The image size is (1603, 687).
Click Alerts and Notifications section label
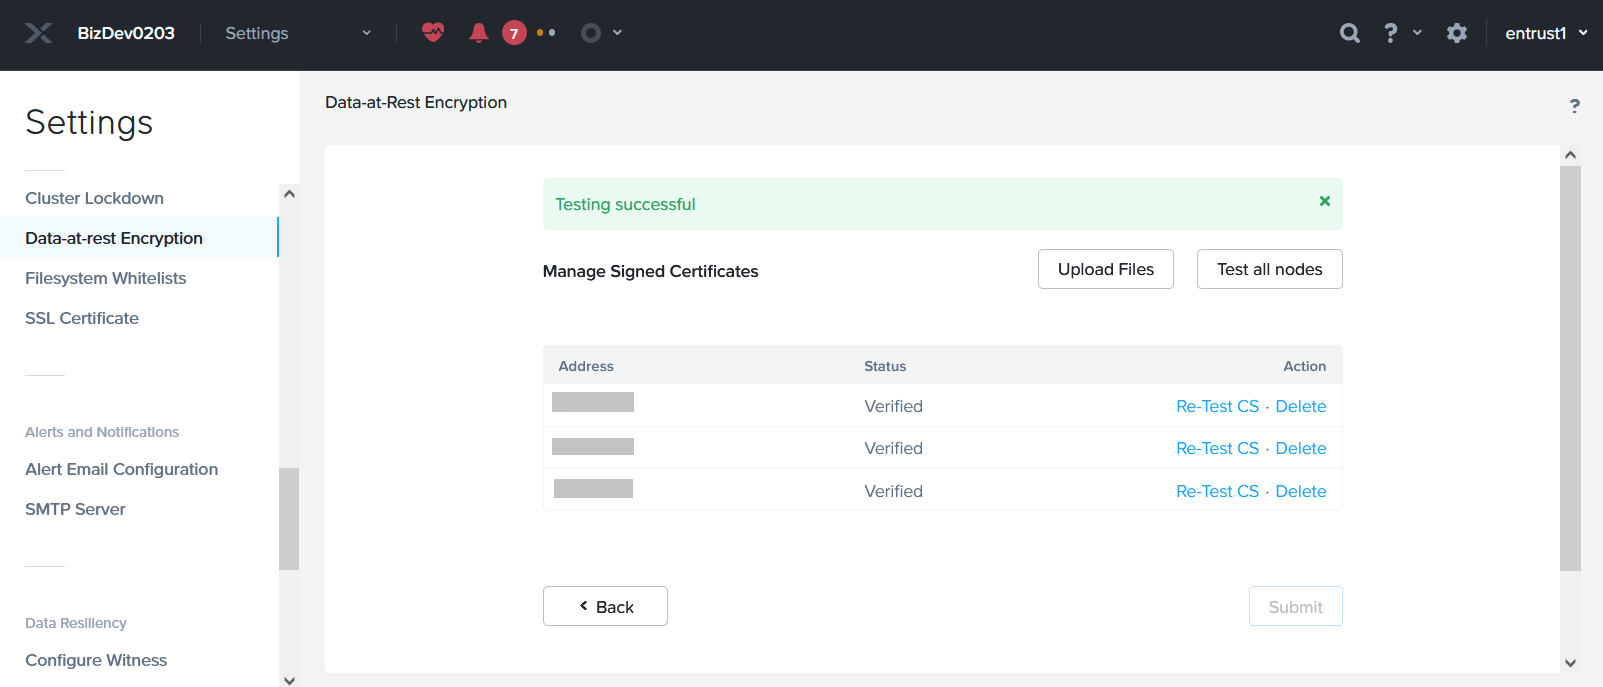coord(102,432)
